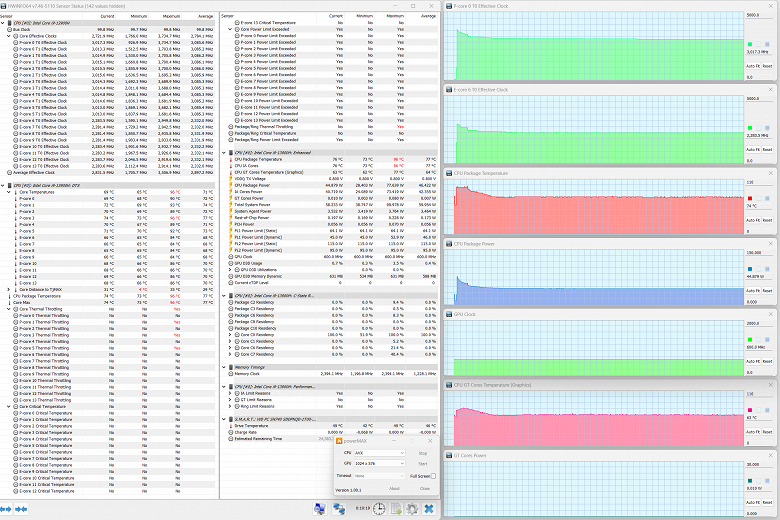Viewport: 780px width, 520px height.
Task: Close the CPU GT Cores Temperature graph
Action: 771,385
